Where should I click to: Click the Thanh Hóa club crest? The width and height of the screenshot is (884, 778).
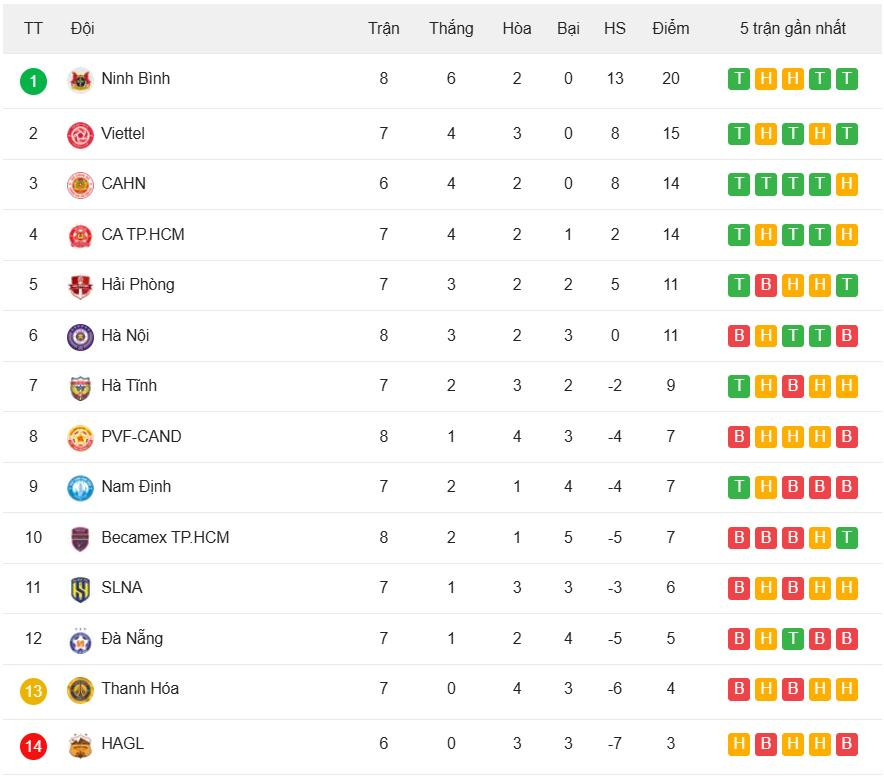click(80, 689)
